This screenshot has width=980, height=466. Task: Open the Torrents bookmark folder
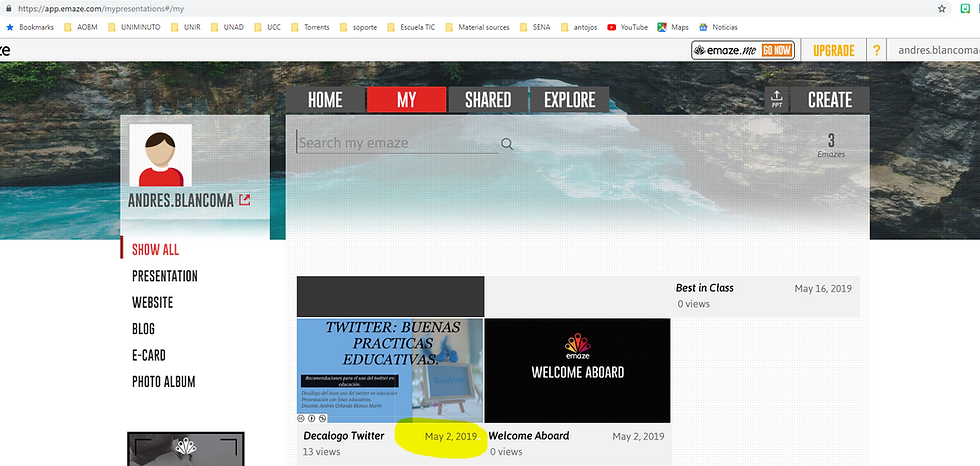pyautogui.click(x=310, y=27)
